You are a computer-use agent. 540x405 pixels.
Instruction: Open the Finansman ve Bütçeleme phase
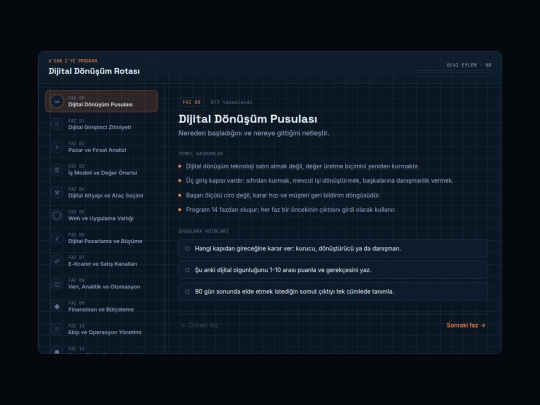point(102,307)
